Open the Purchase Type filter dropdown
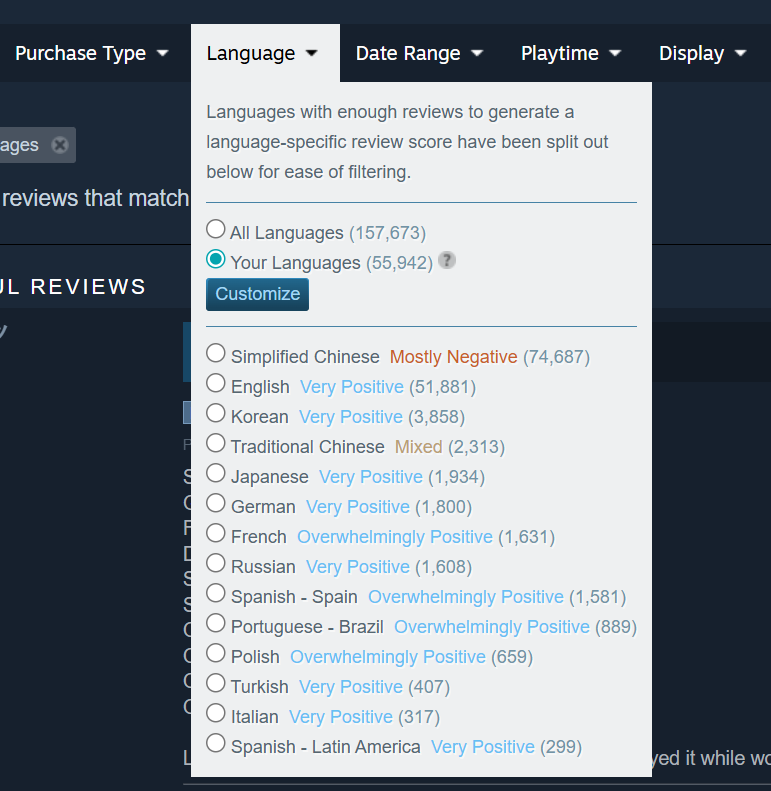This screenshot has height=791, width=771. click(x=91, y=53)
